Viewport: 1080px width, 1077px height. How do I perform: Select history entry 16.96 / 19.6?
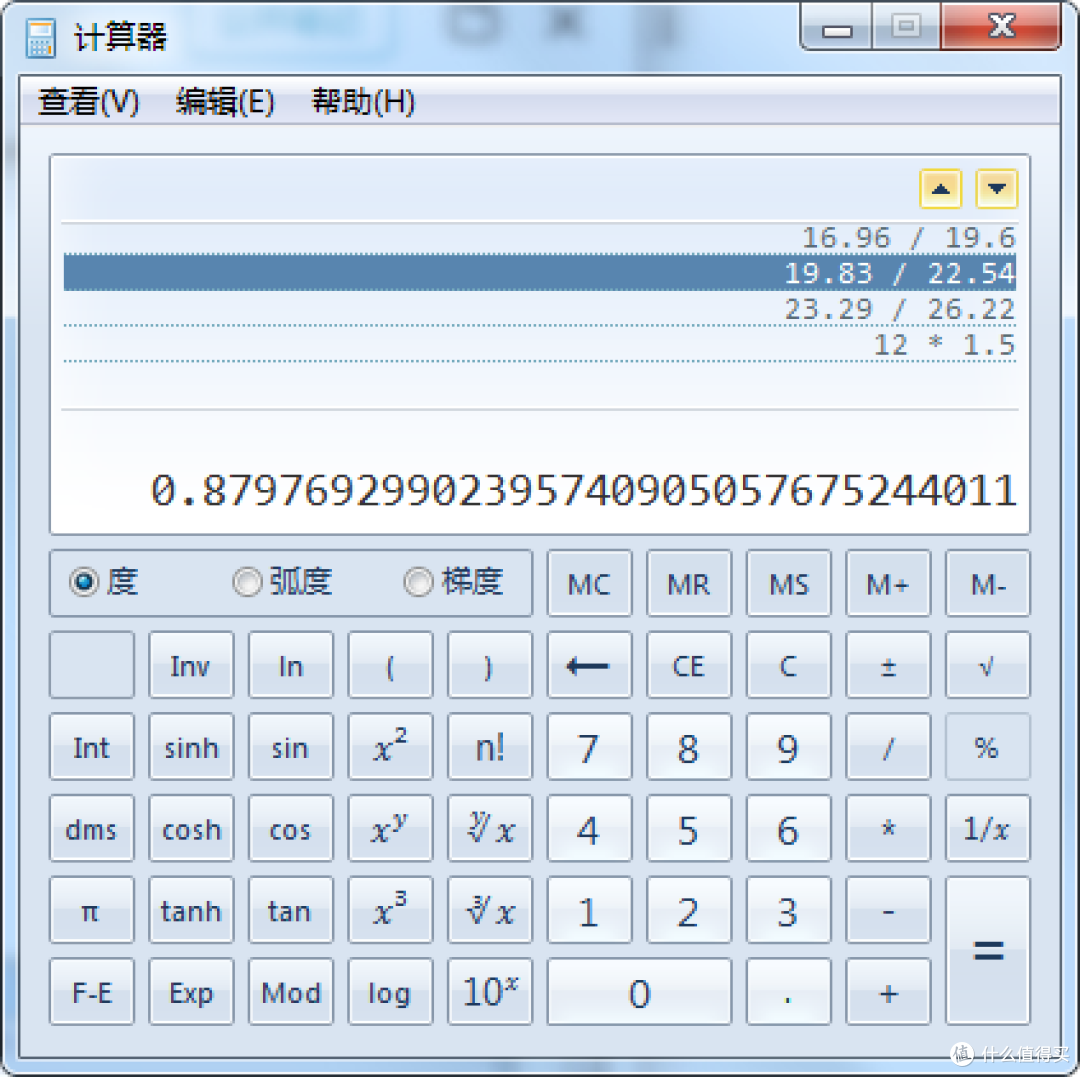pyautogui.click(x=540, y=238)
